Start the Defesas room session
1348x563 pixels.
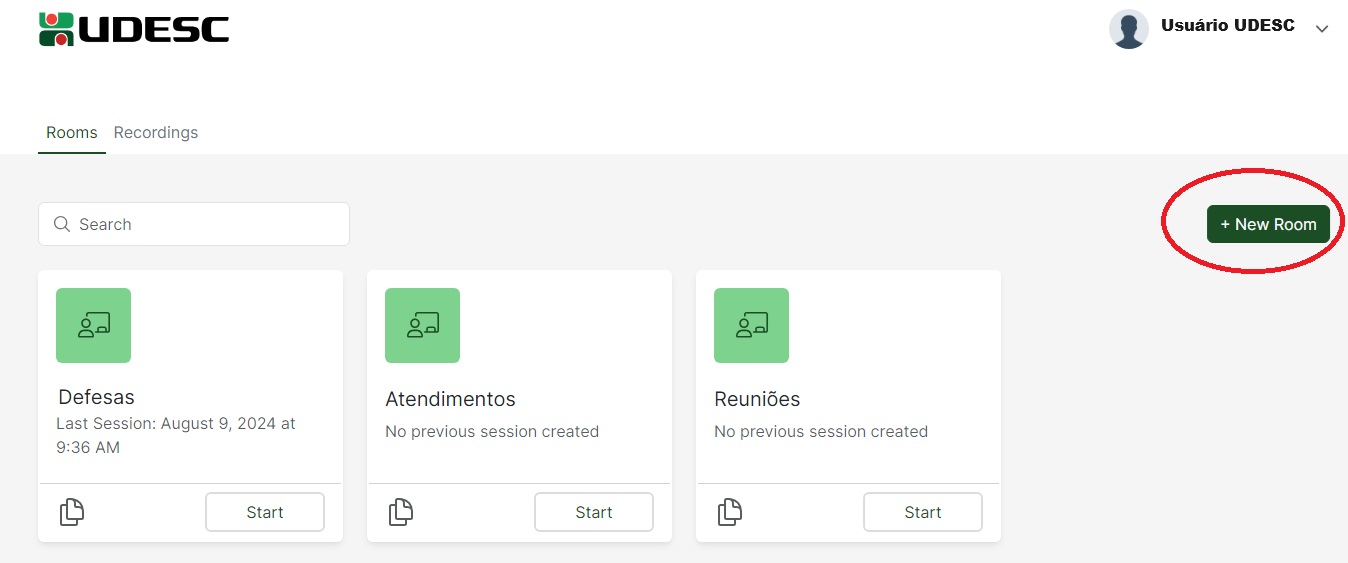[265, 512]
